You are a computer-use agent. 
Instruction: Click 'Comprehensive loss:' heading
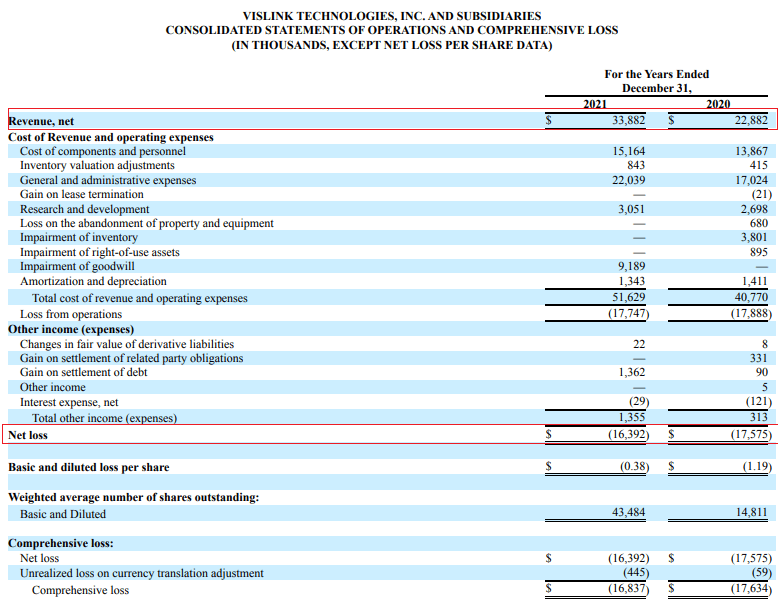(x=61, y=543)
